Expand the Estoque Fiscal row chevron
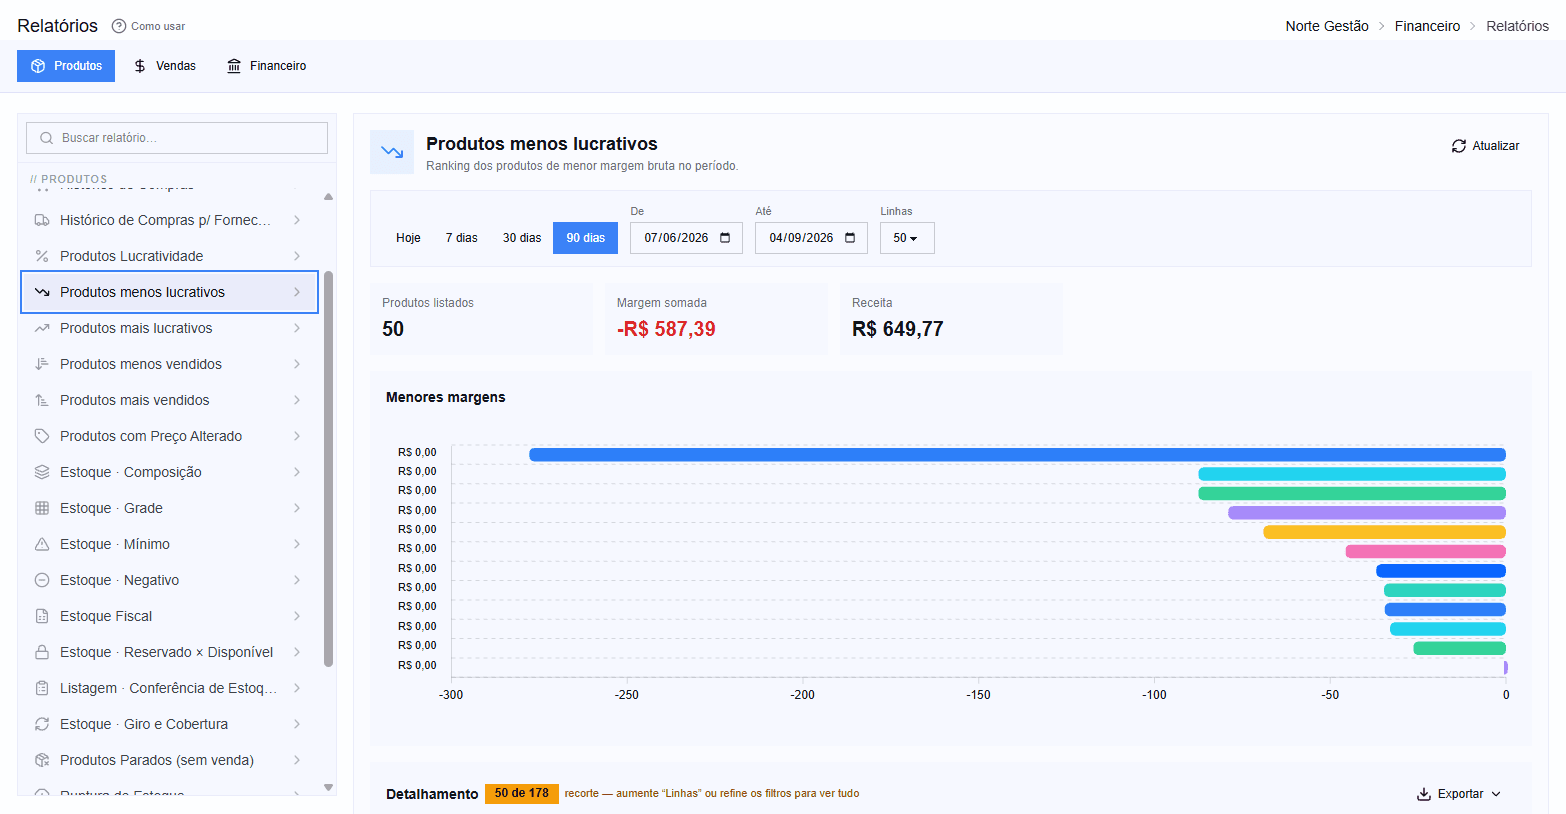Viewport: 1566px width, 814px height. click(297, 616)
